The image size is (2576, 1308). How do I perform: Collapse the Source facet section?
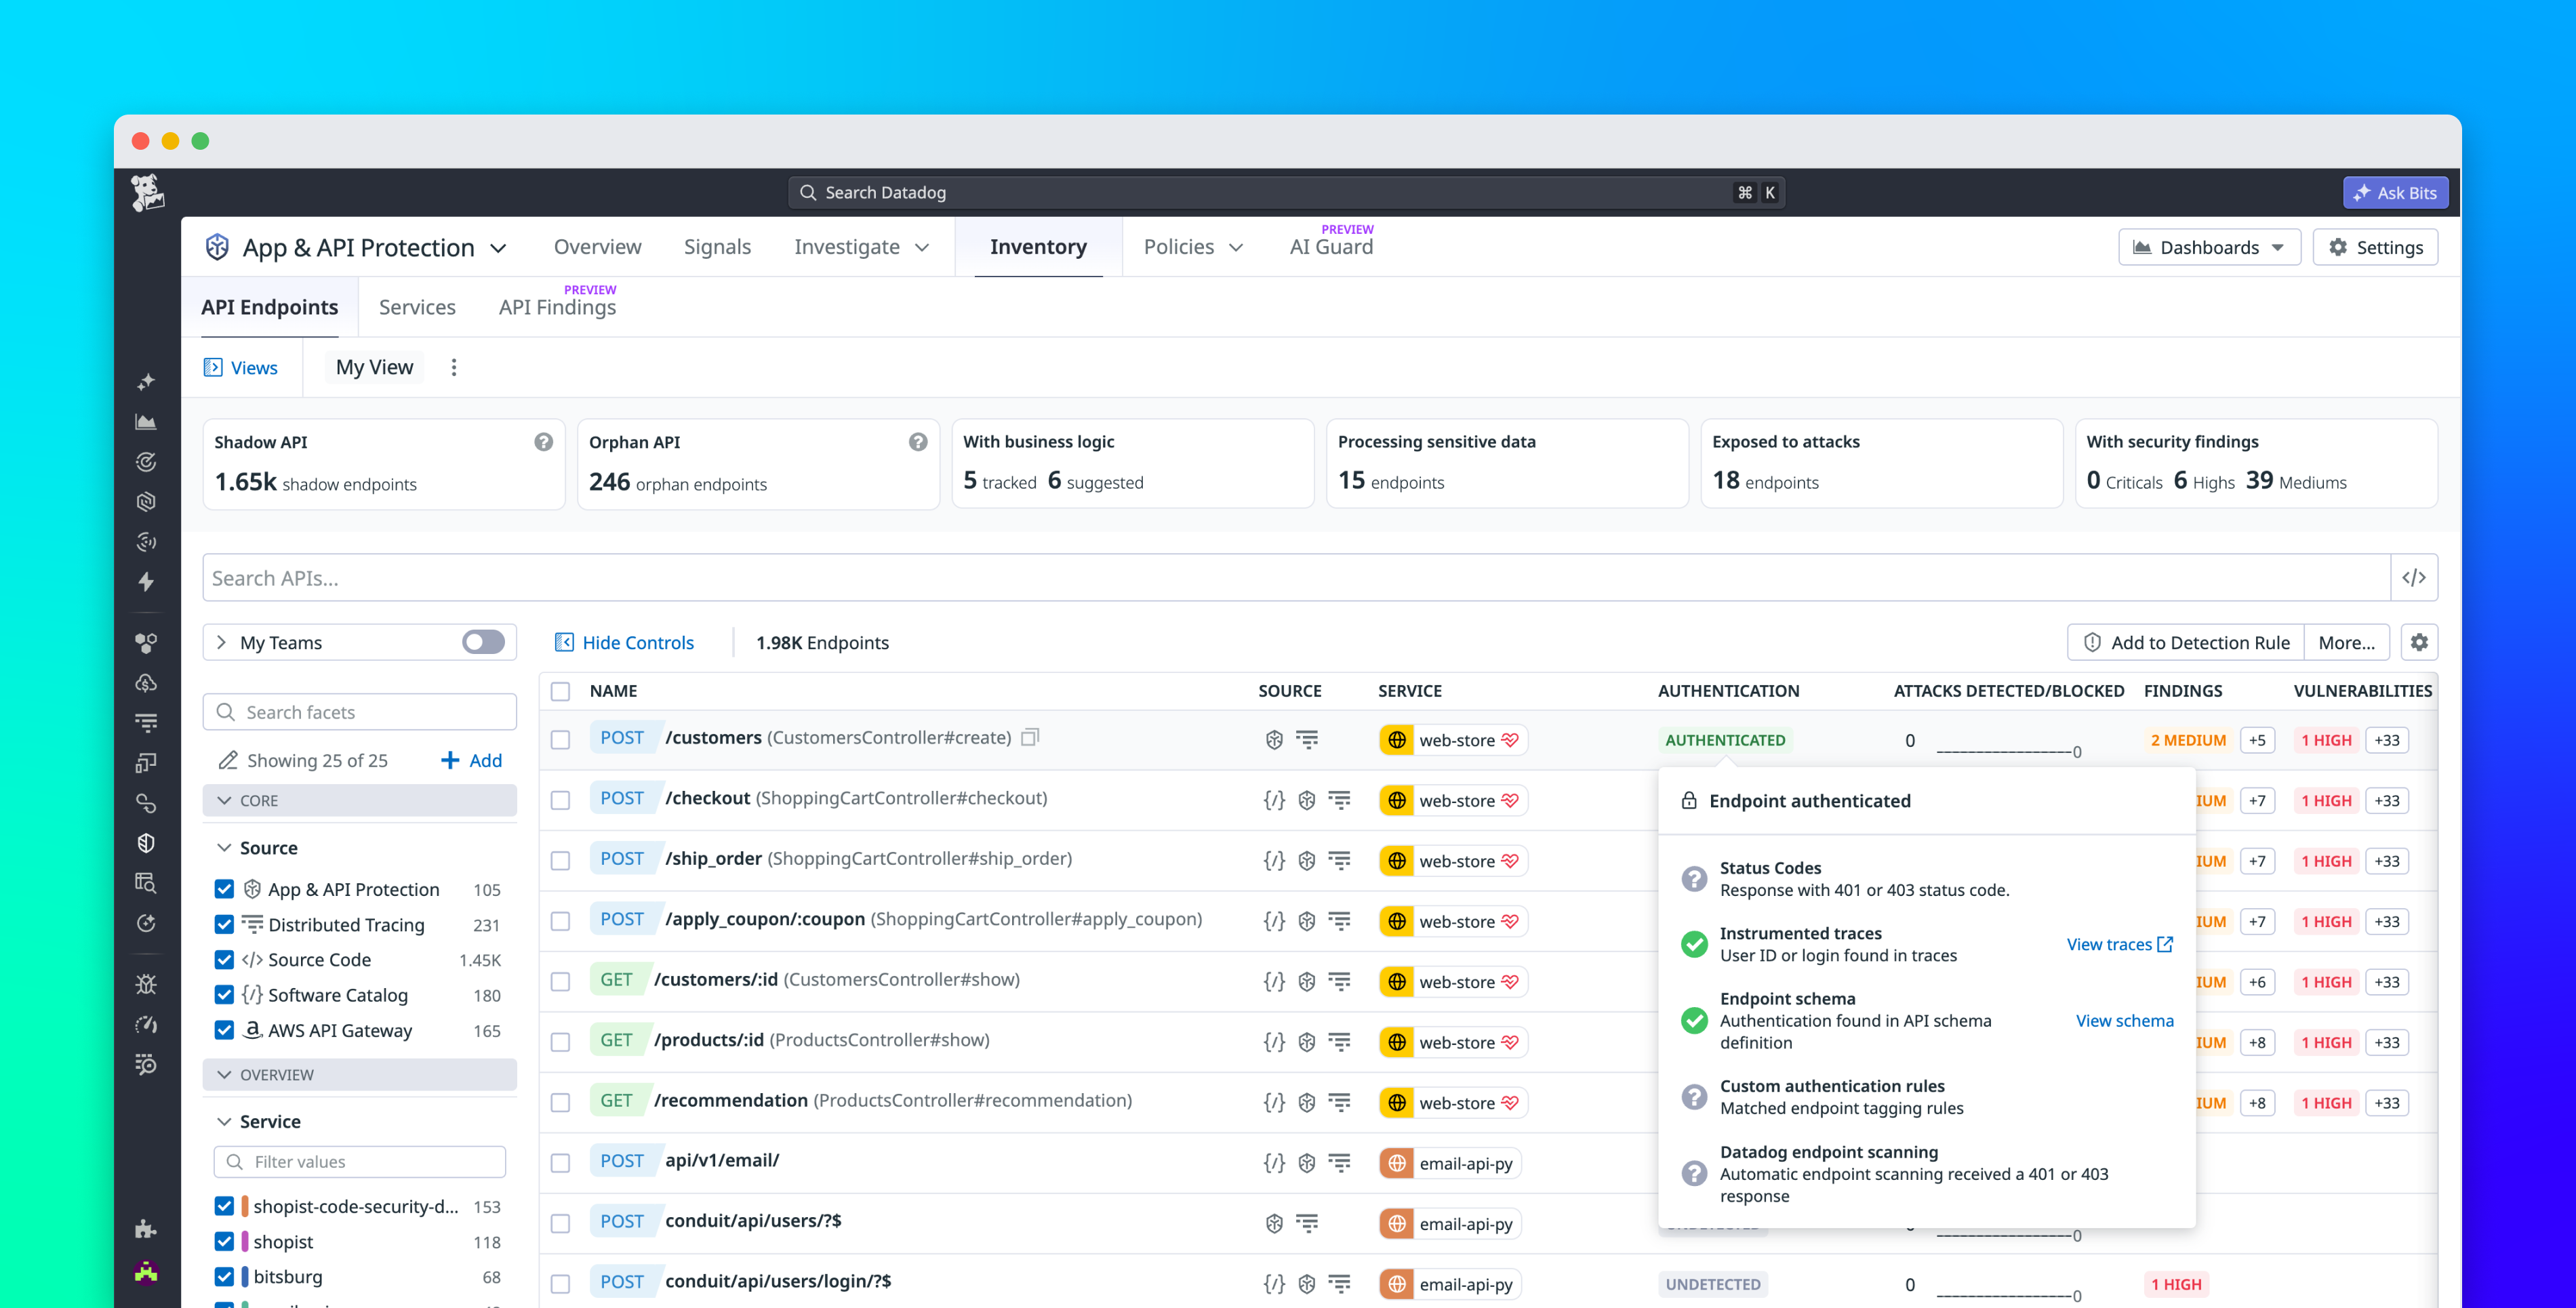pos(224,848)
